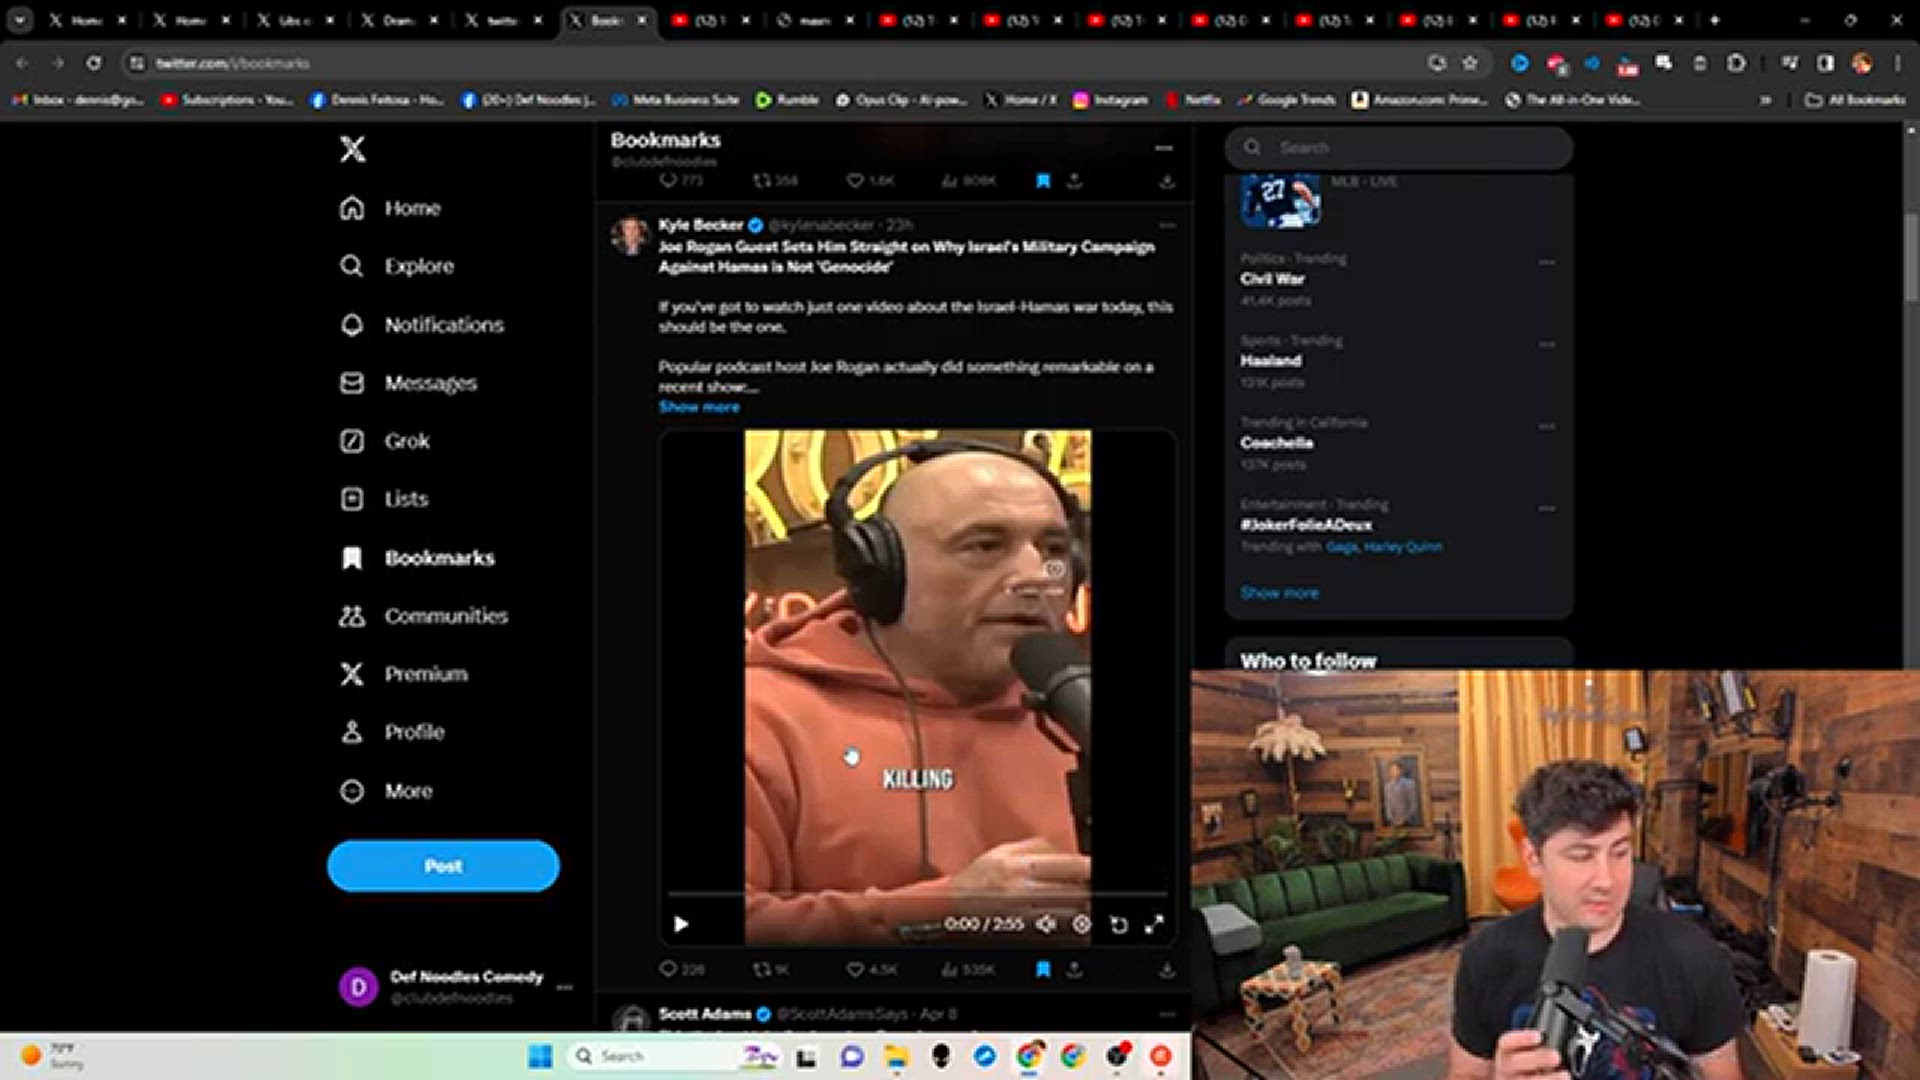Open options for Coachella trend
The image size is (1920, 1080).
(1547, 426)
